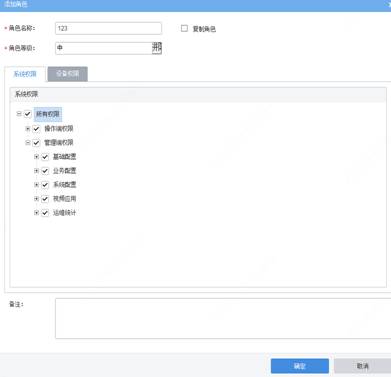Screen dimensions: 391x377
Task: Expand the 运维统计 tree node
Action: coord(36,213)
